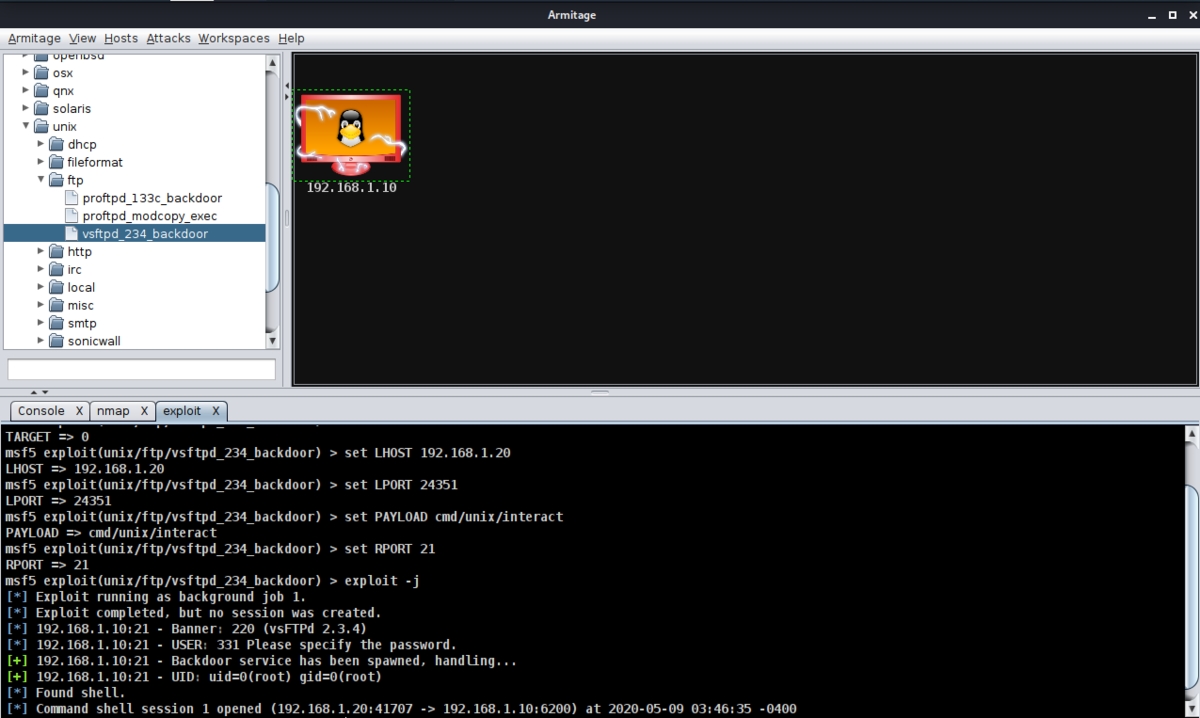The image size is (1200, 718).
Task: Expand the sonicwall subfolder
Action: (41, 341)
